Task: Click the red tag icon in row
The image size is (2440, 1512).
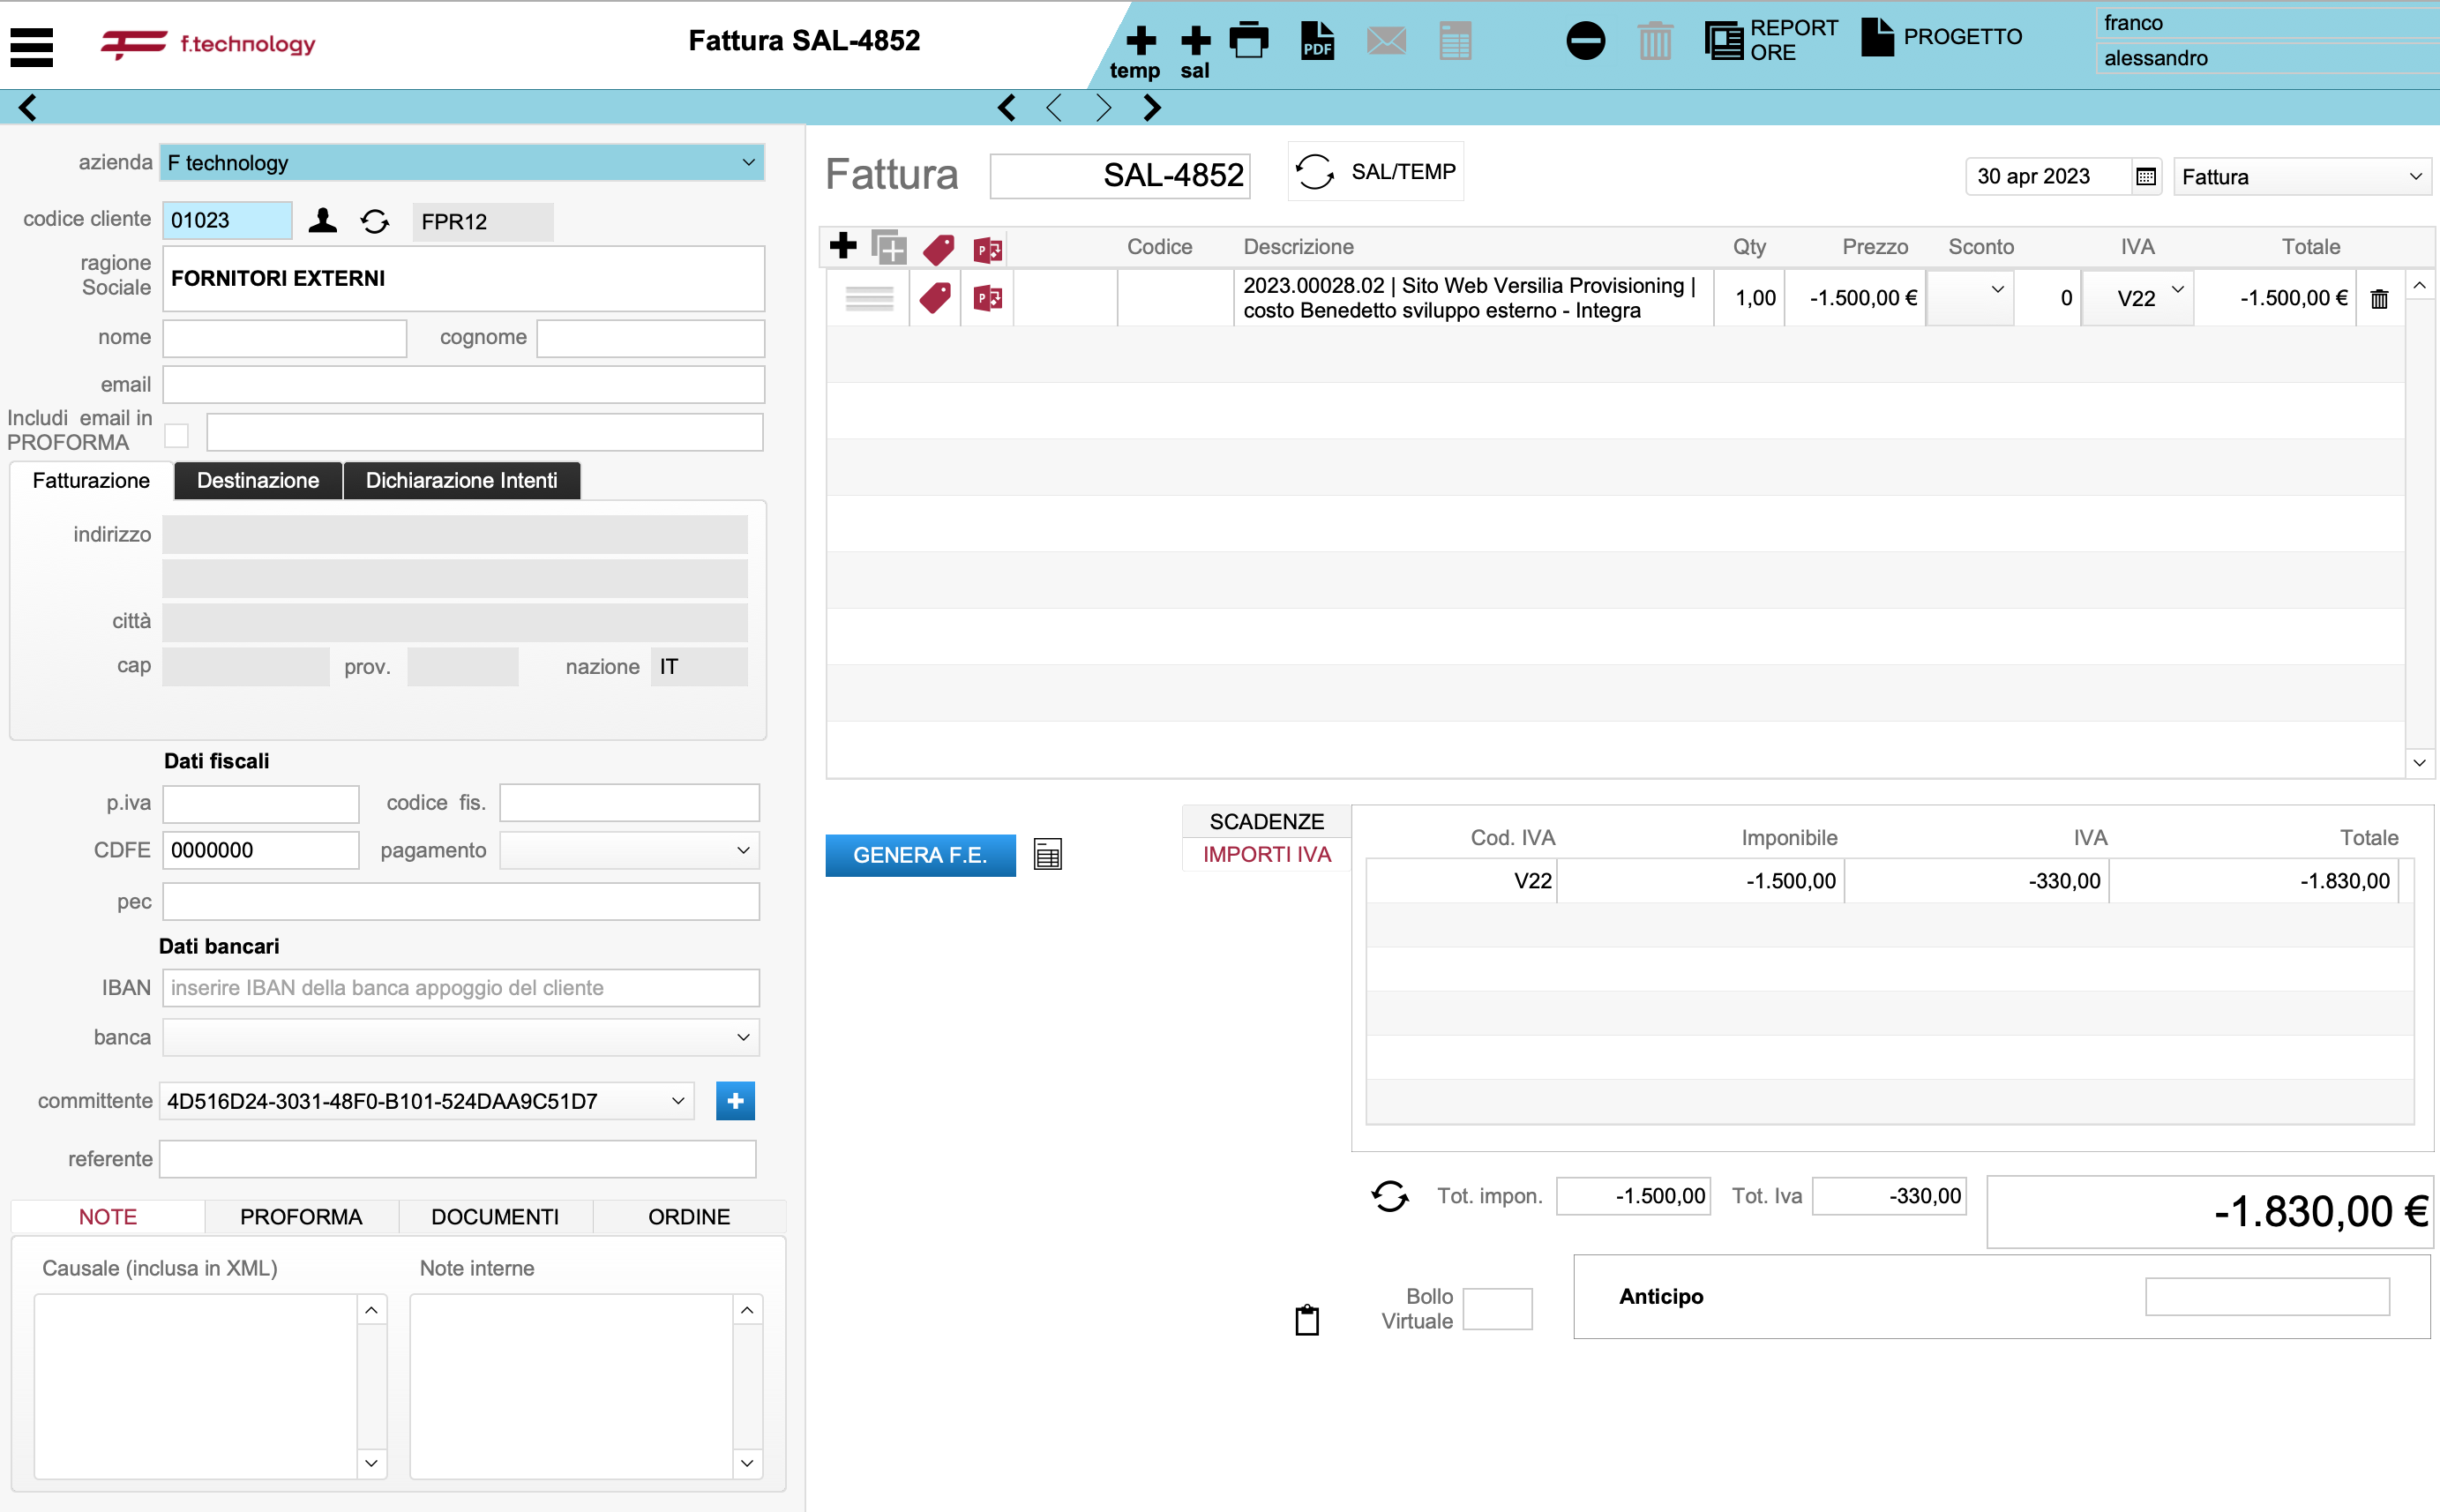Action: coord(935,298)
